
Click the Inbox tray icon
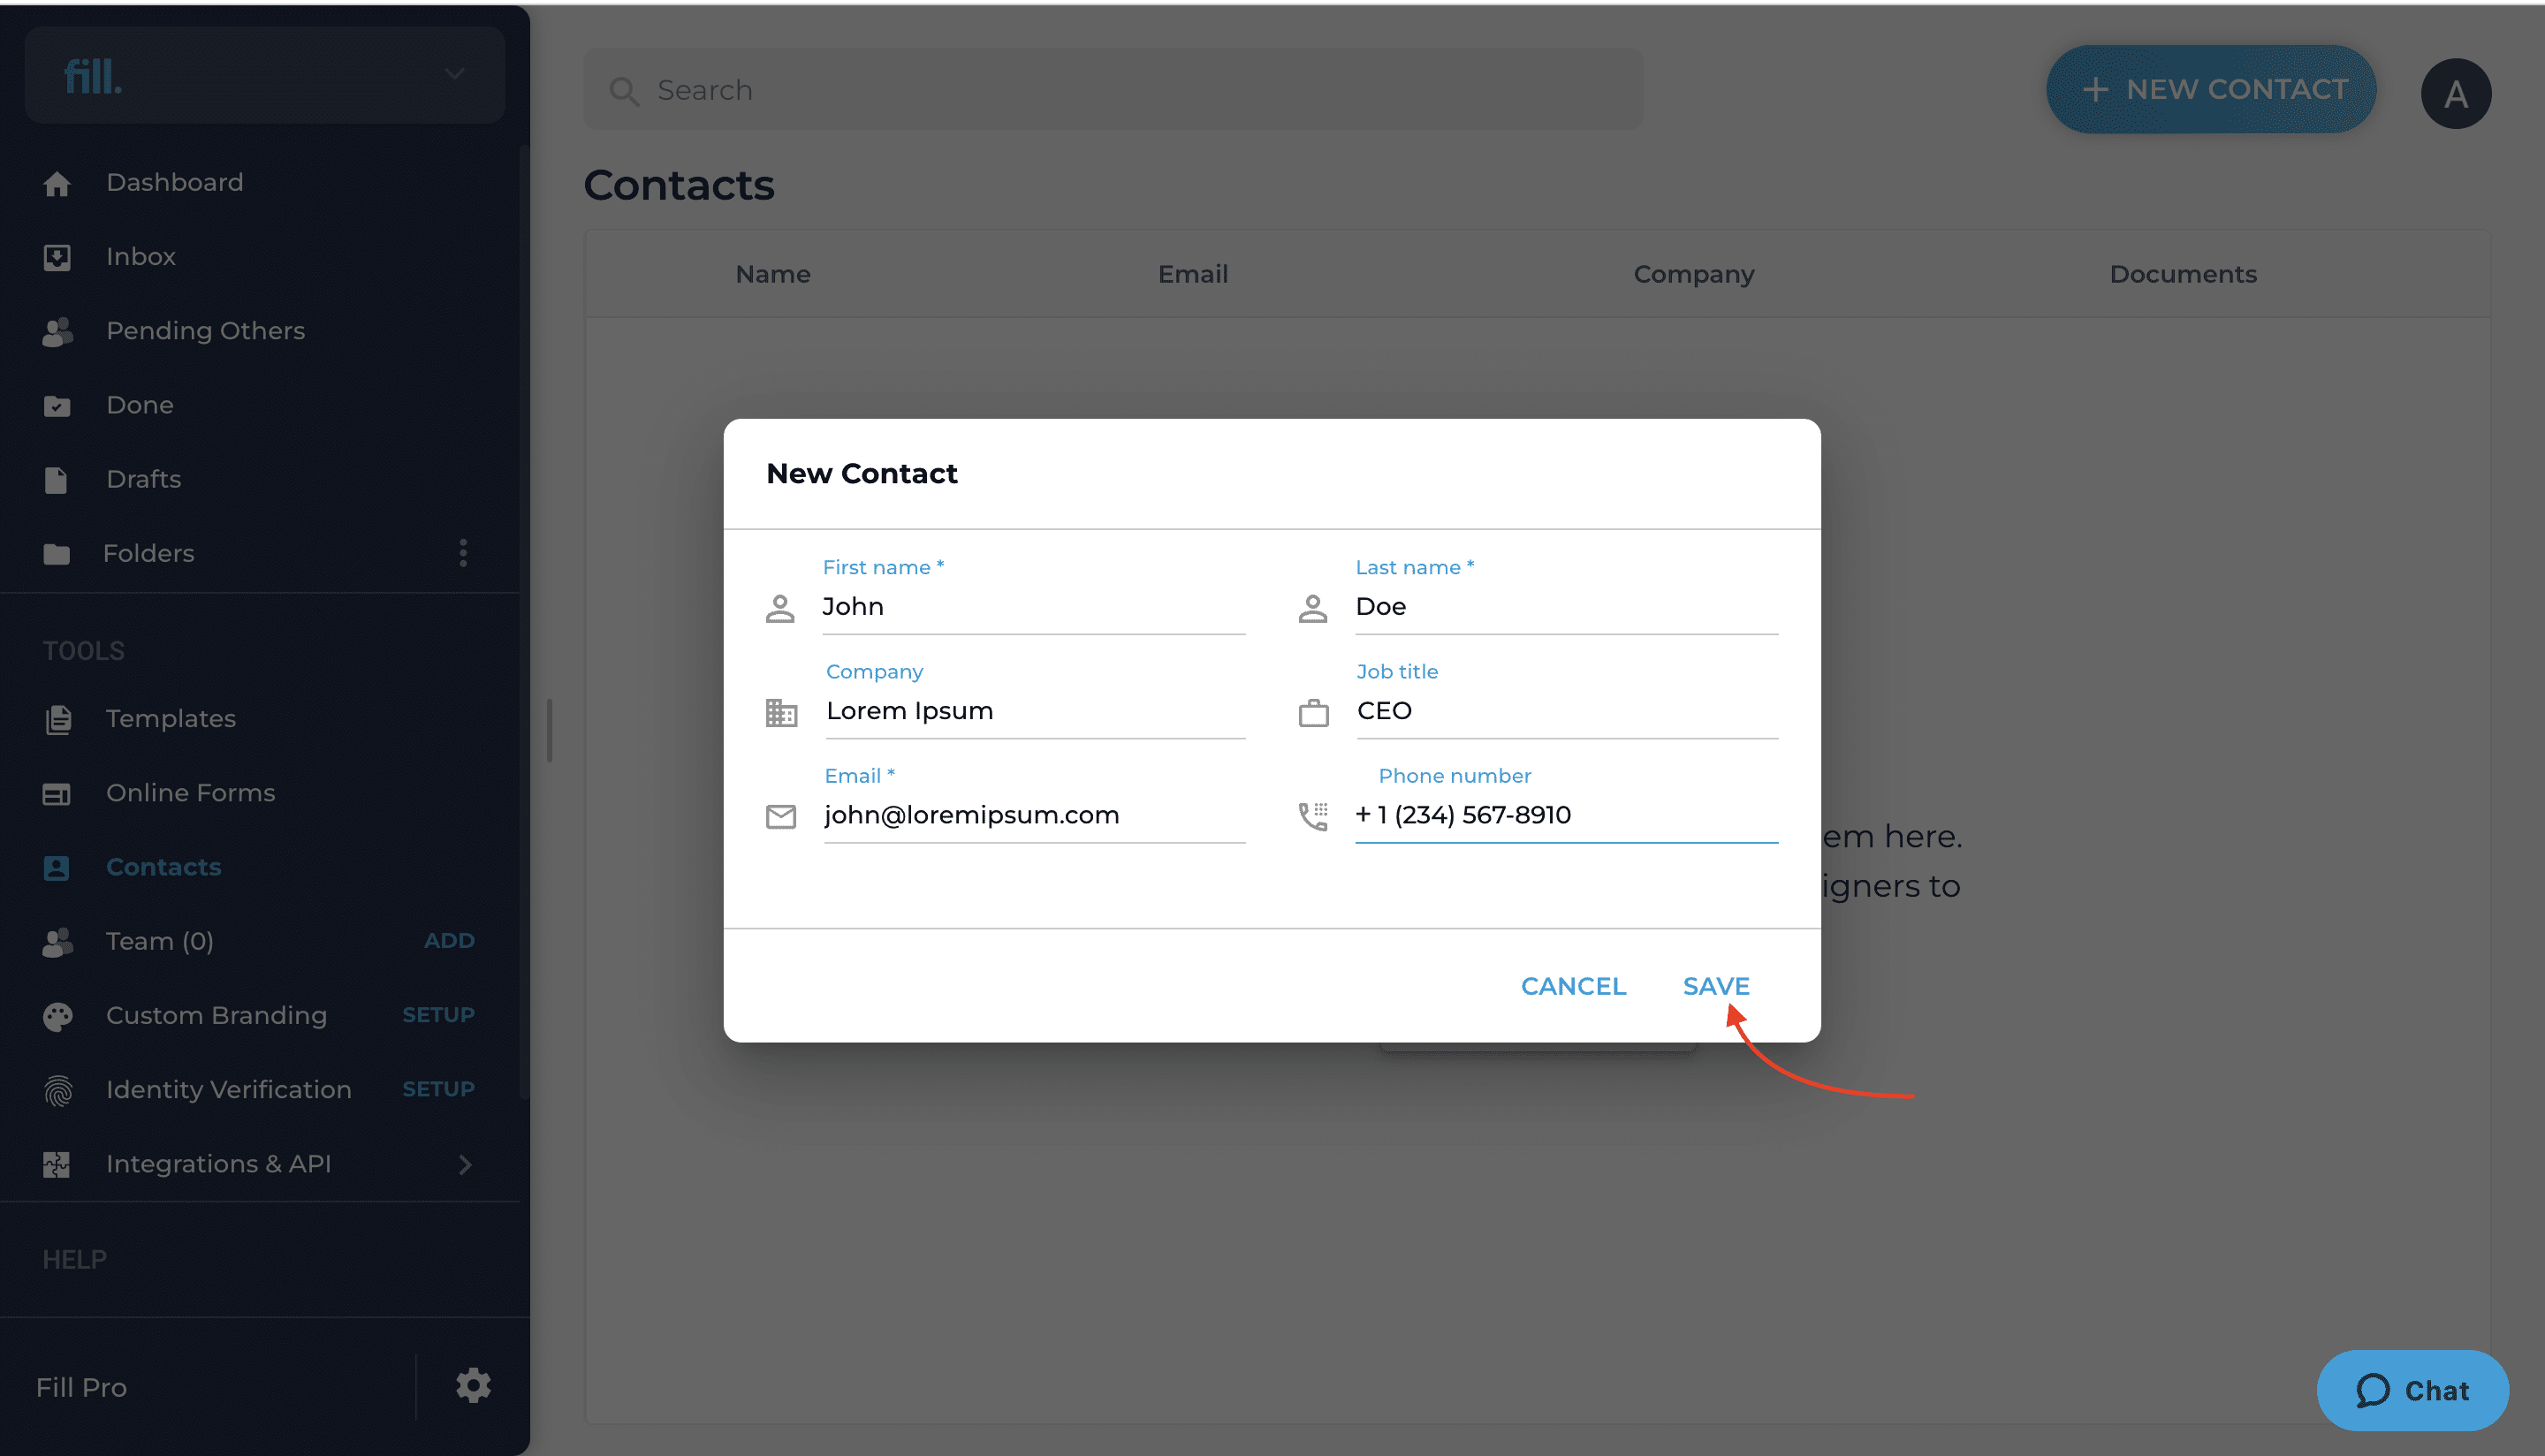[x=57, y=257]
